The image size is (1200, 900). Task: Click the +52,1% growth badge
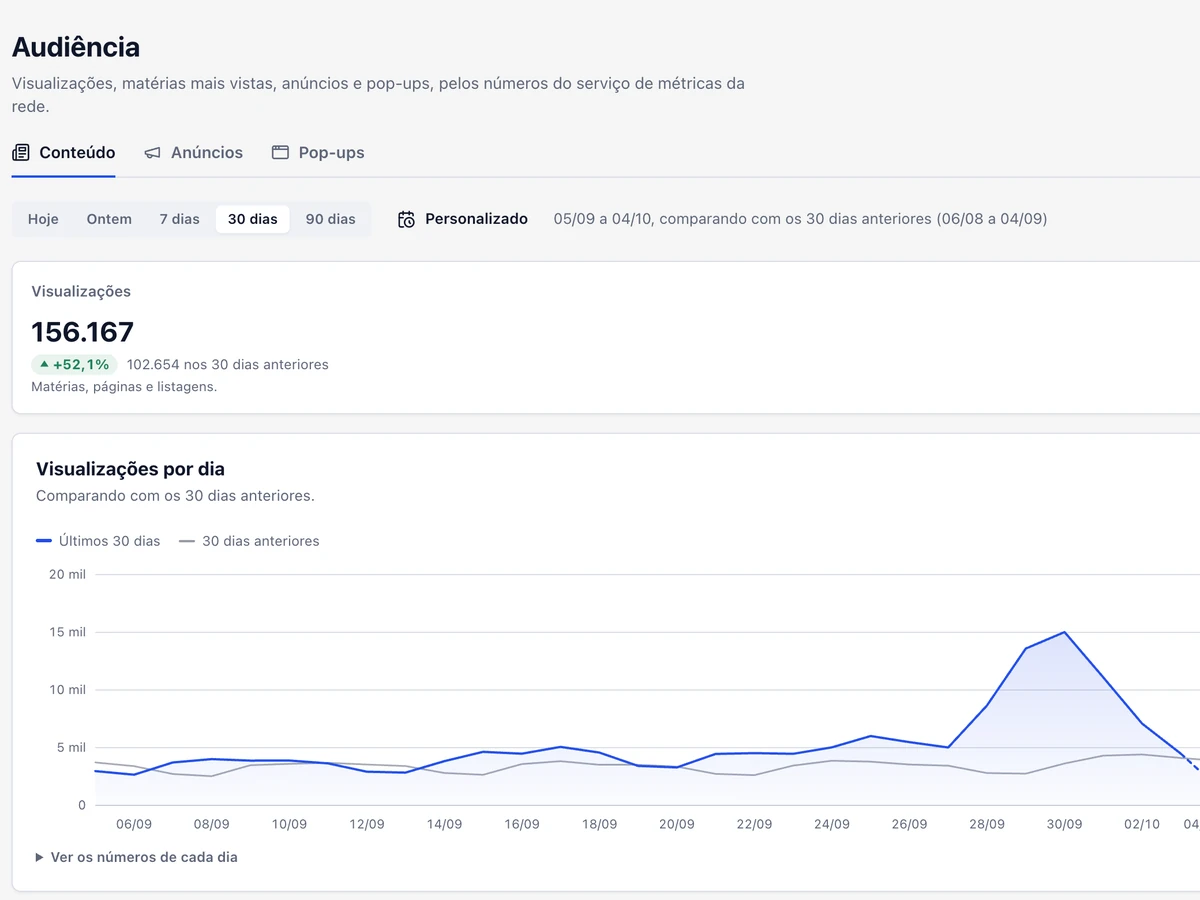pyautogui.click(x=74, y=365)
